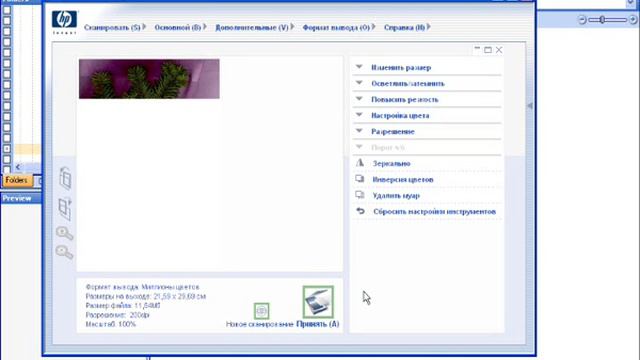Click the HP logo
This screenshot has width=640, height=360.
point(64,22)
